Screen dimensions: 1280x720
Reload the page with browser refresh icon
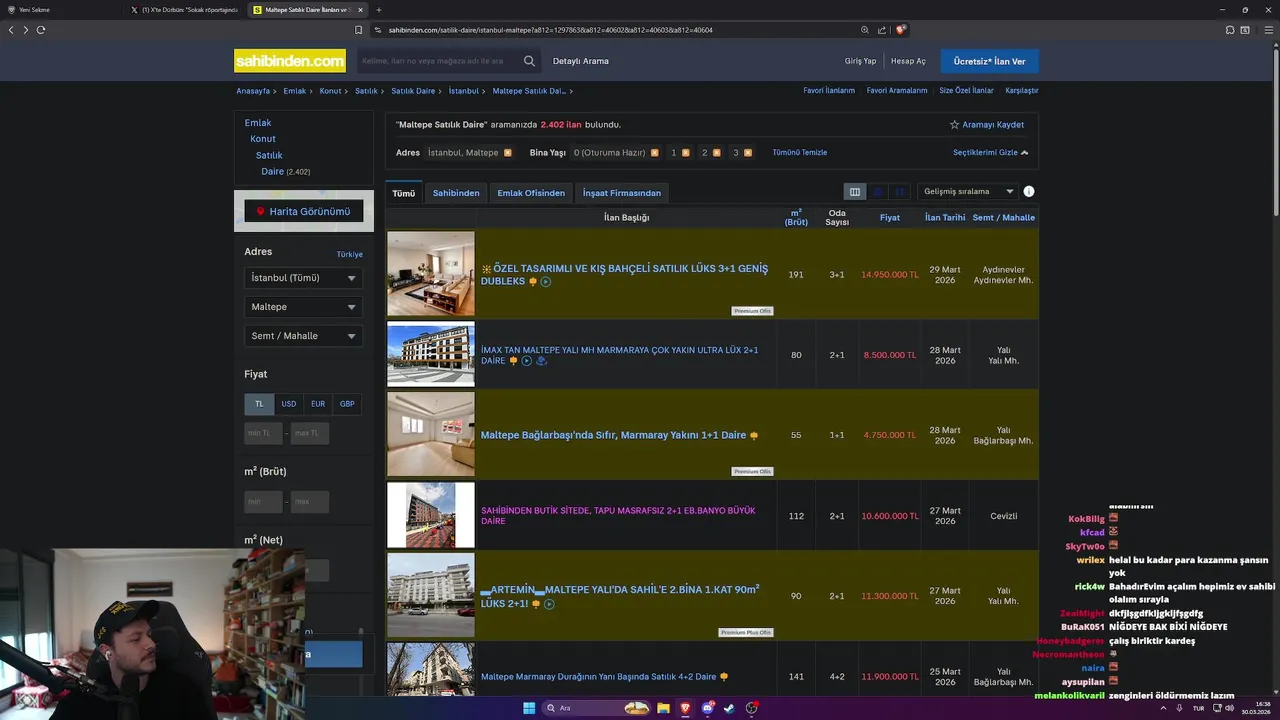41,30
